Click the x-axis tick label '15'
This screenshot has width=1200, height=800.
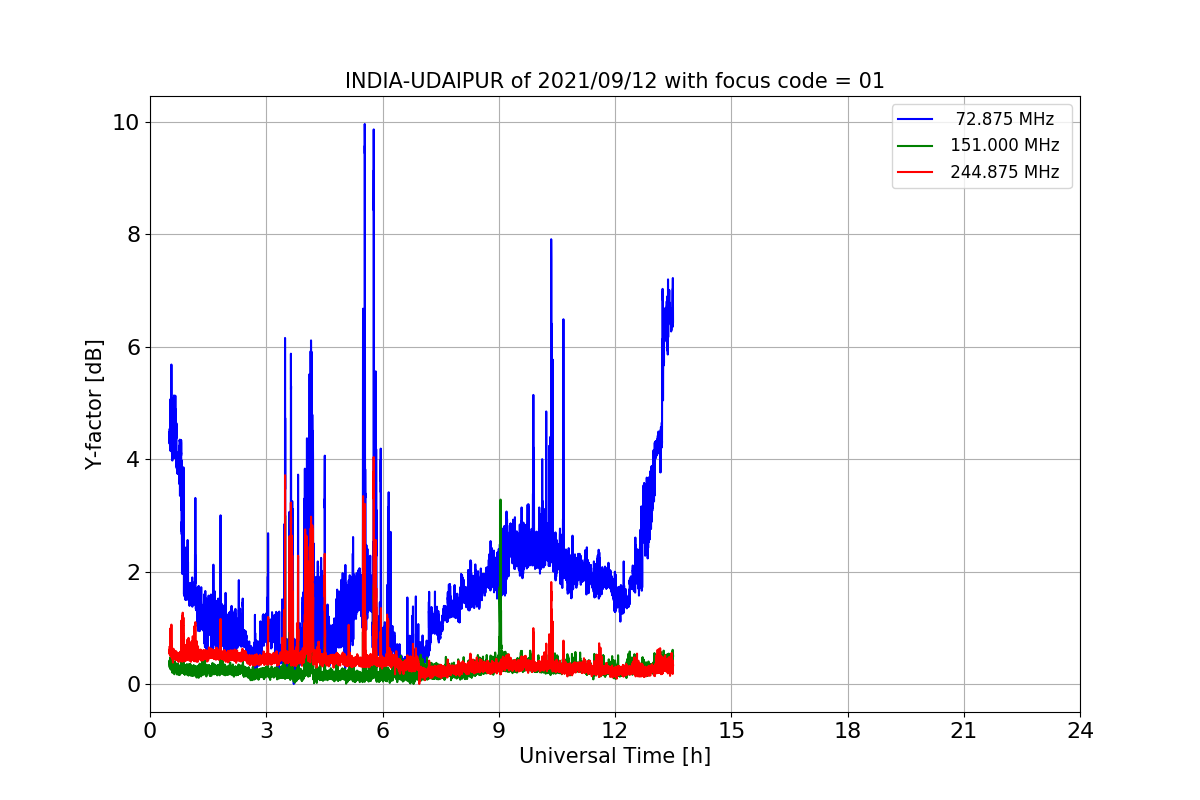point(731,731)
